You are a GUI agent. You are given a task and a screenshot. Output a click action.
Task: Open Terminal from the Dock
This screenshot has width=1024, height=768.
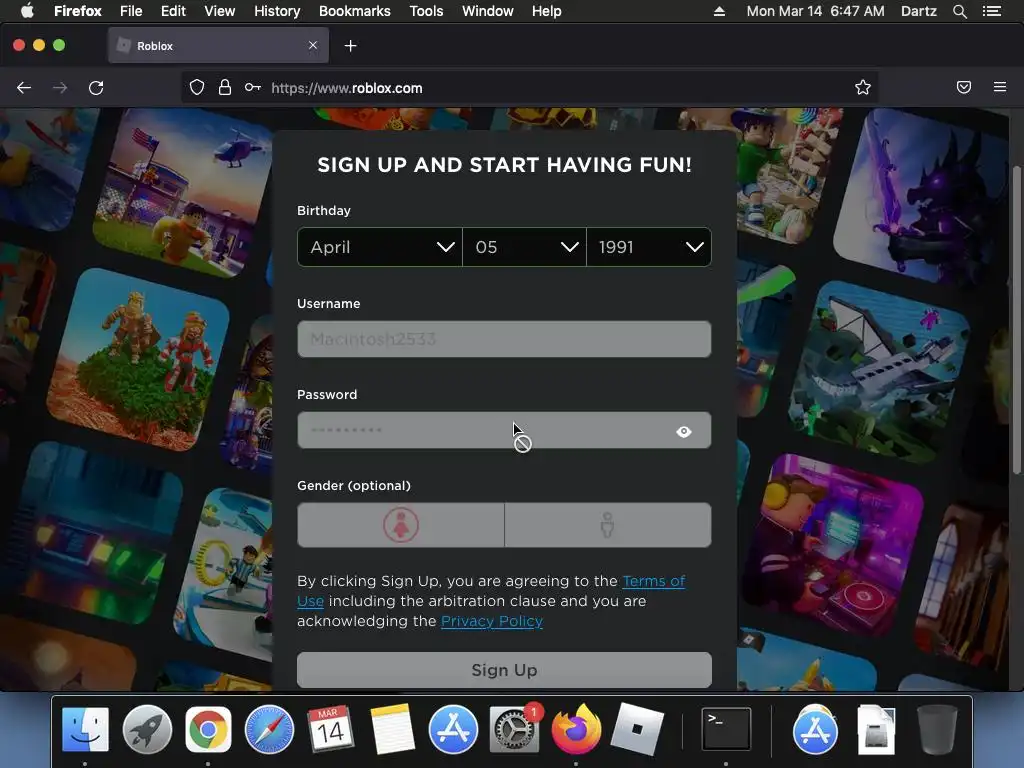[x=726, y=729]
